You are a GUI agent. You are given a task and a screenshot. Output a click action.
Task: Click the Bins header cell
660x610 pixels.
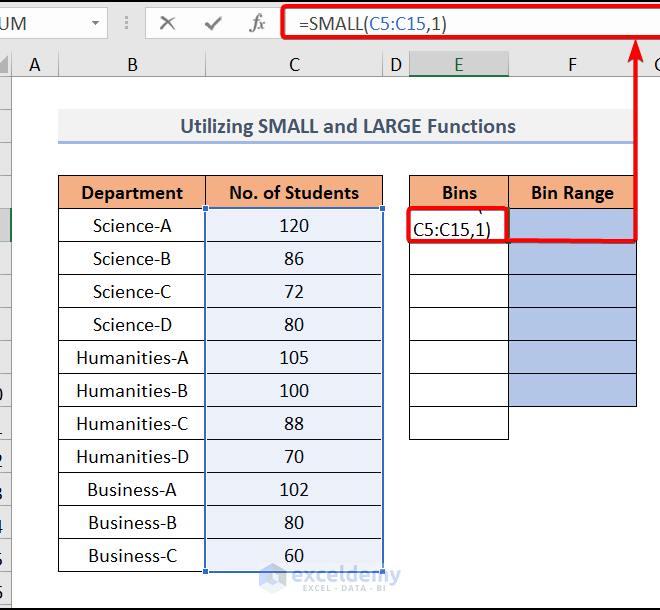pyautogui.click(x=459, y=193)
